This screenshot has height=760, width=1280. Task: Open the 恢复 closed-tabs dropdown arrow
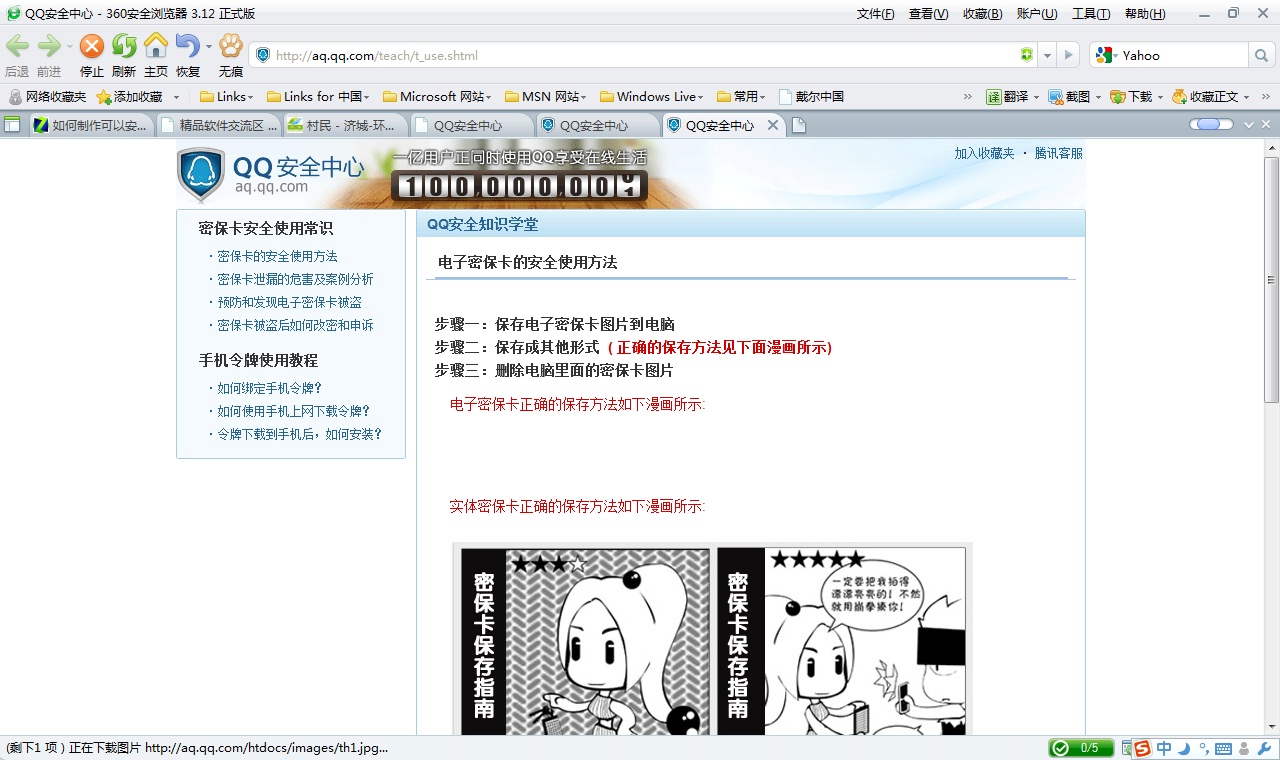209,46
